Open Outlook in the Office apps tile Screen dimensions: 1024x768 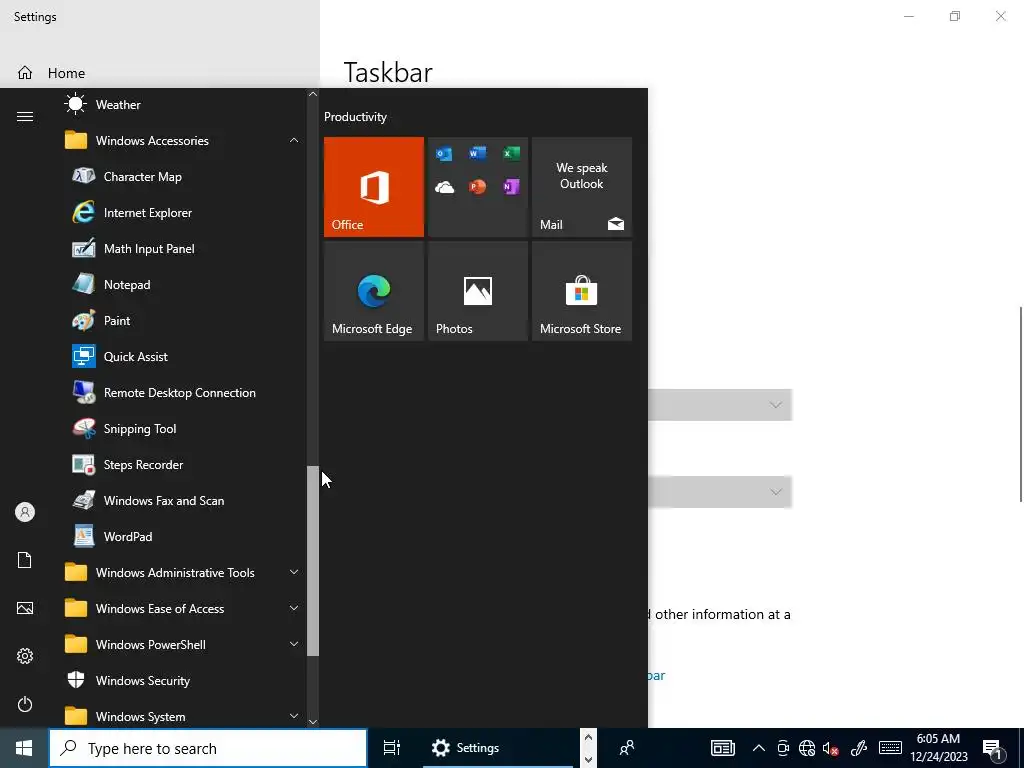(x=444, y=153)
